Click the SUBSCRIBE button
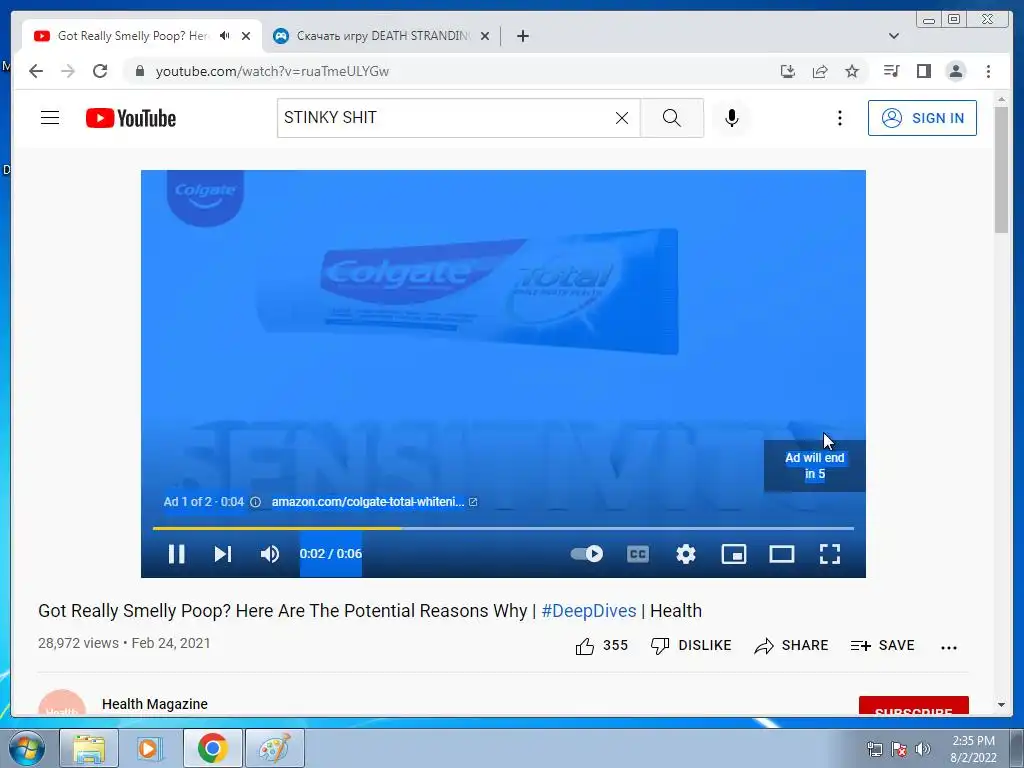Screen dimensions: 1024x768 (914, 707)
